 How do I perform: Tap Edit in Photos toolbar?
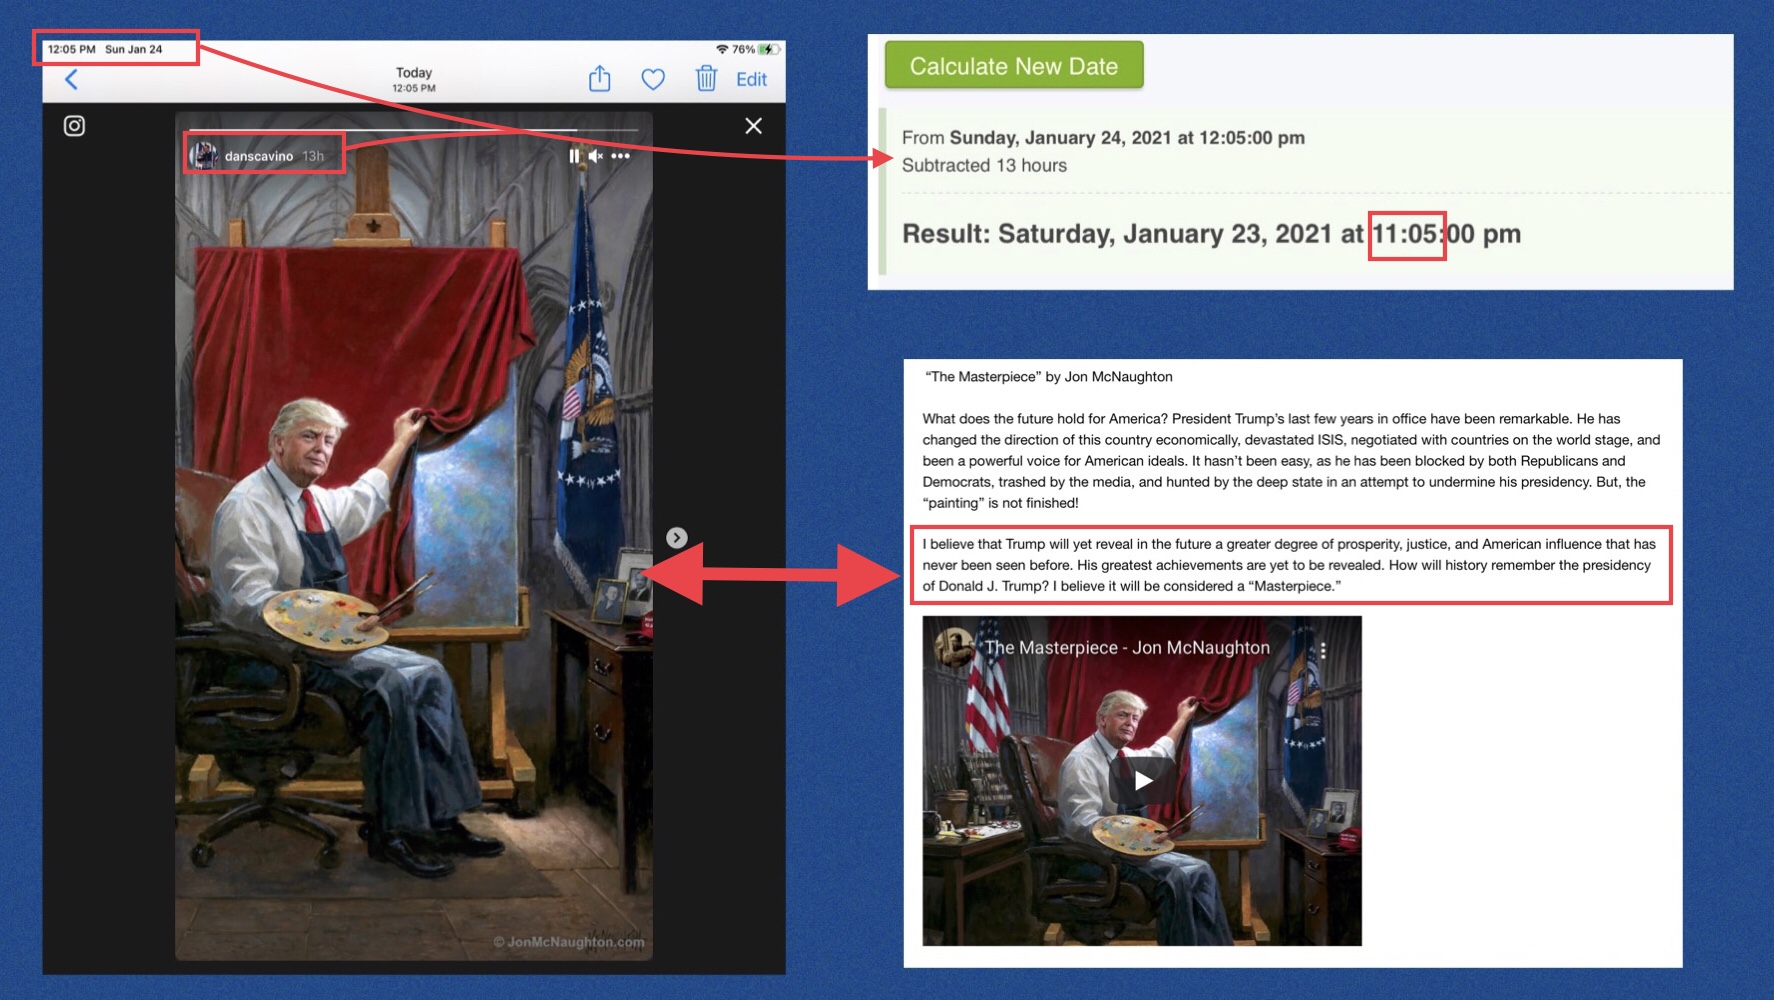click(x=751, y=79)
